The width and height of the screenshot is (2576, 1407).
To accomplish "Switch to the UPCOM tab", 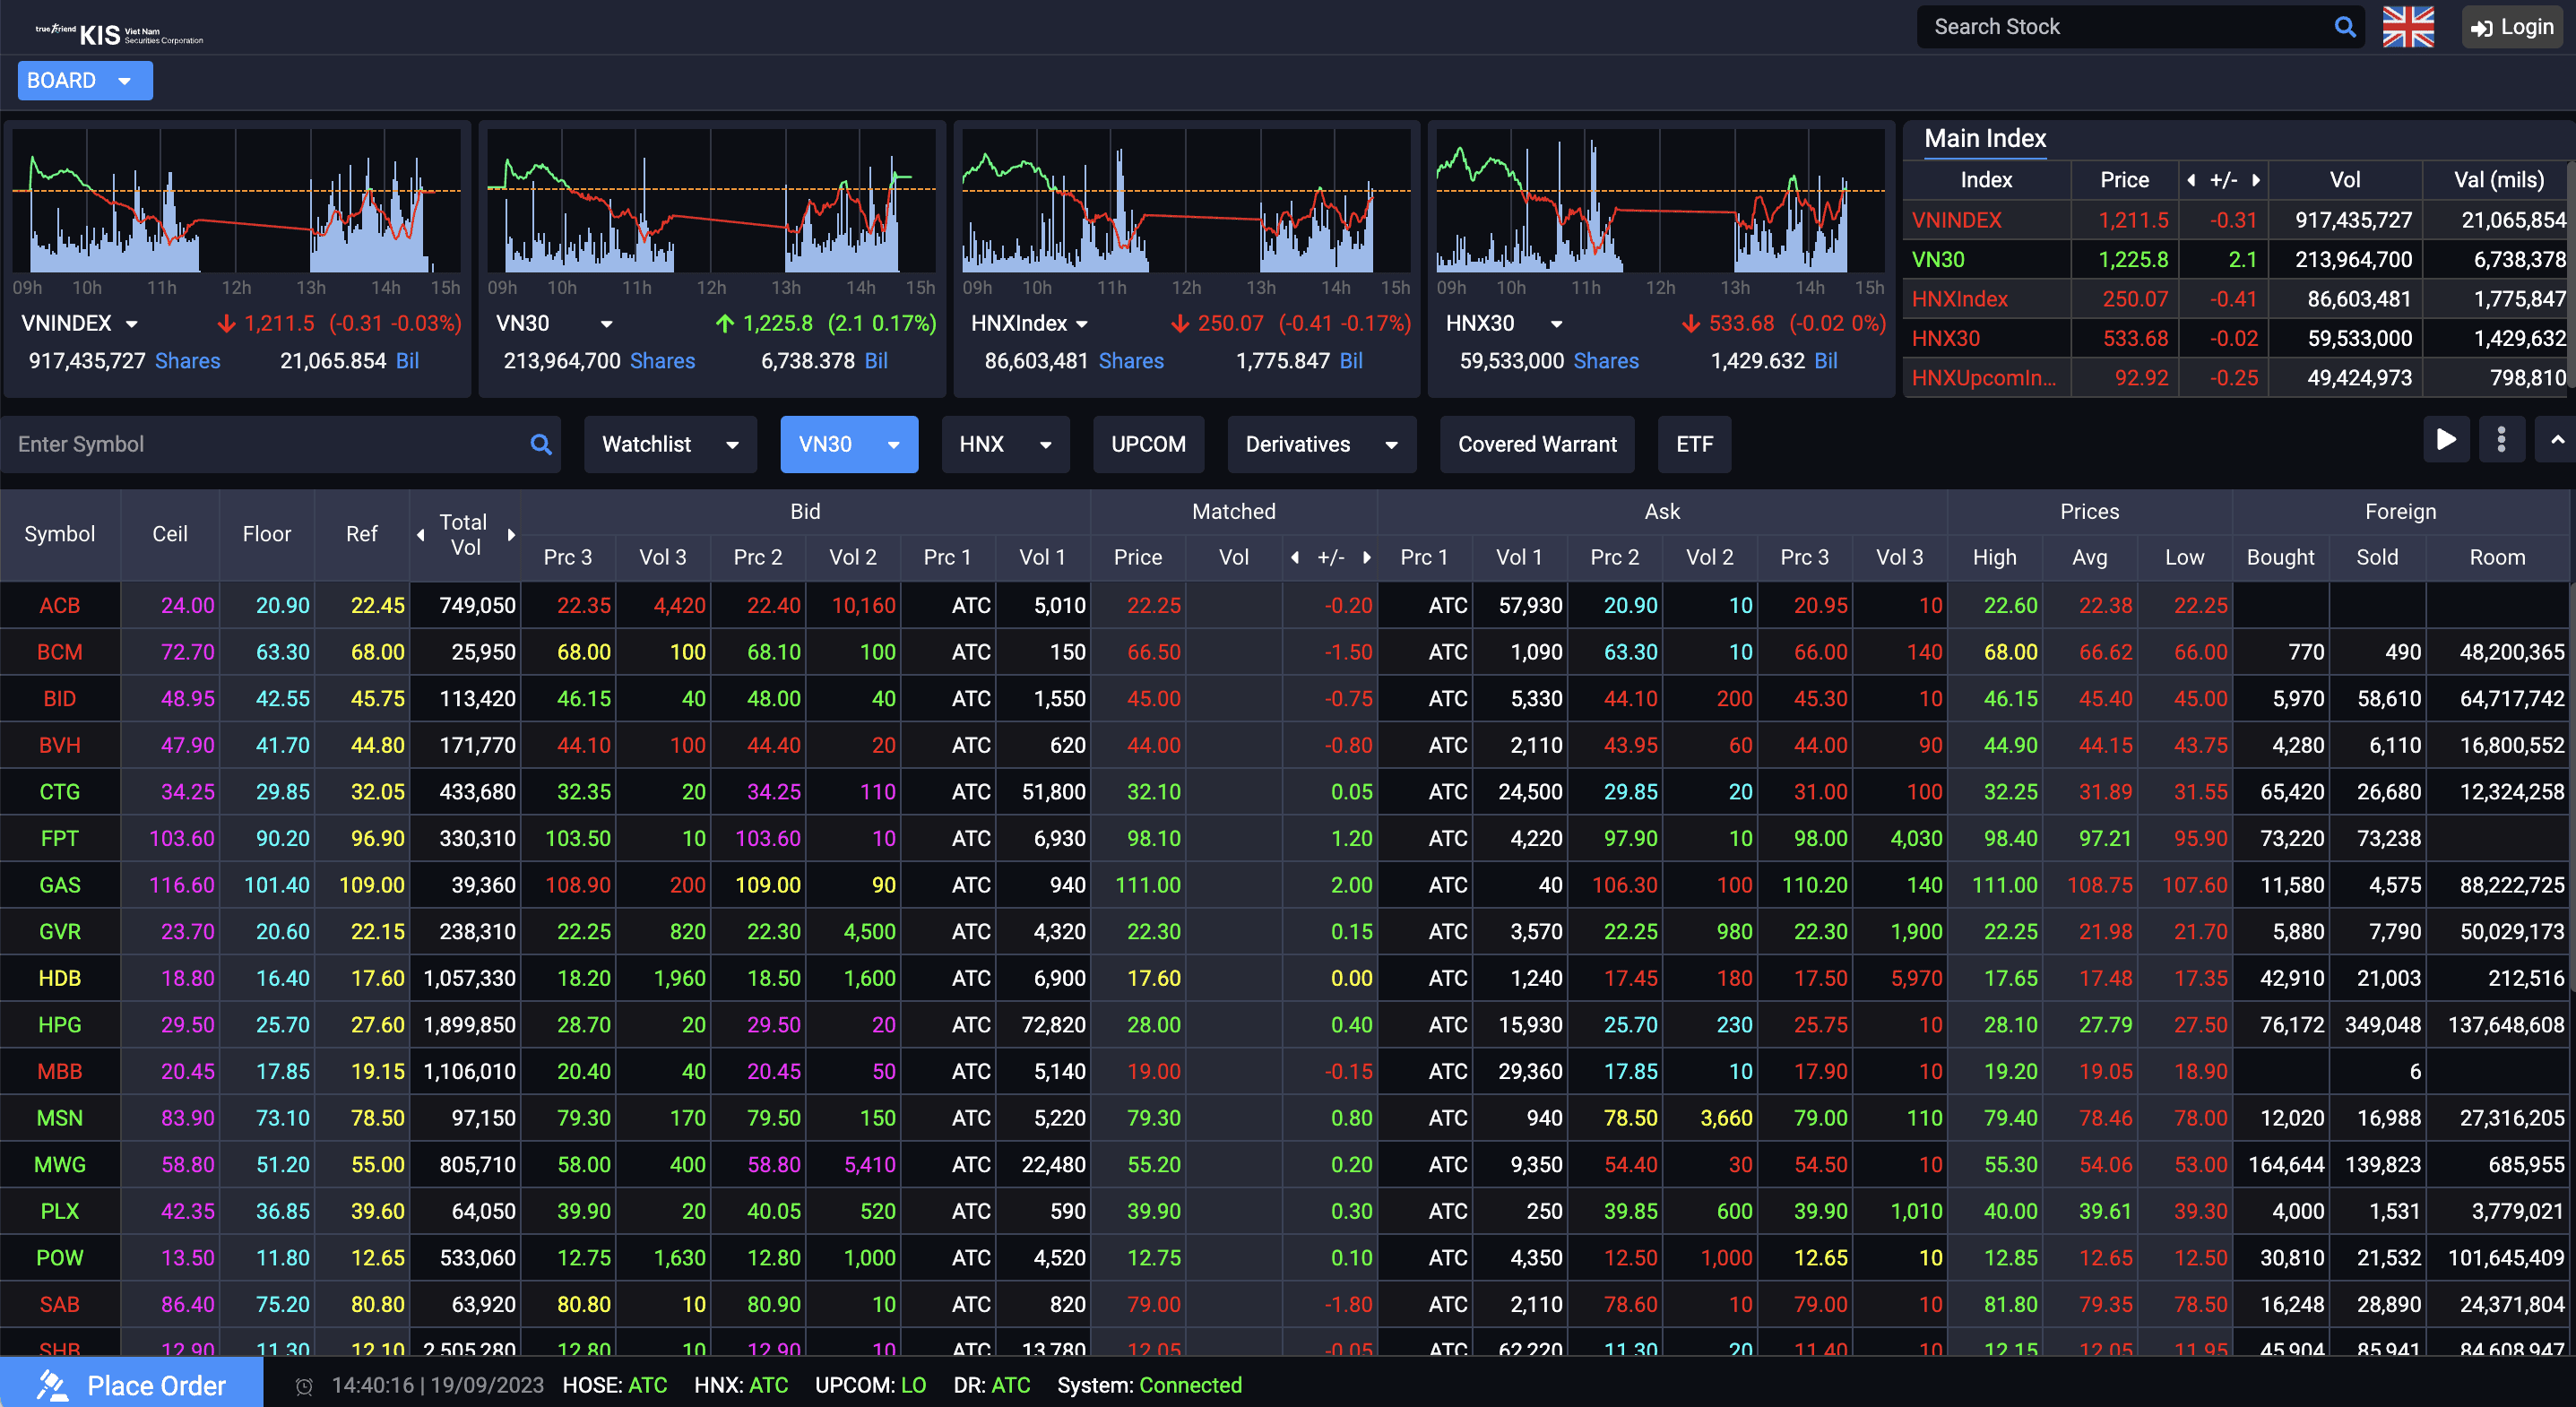I will pos(1147,444).
